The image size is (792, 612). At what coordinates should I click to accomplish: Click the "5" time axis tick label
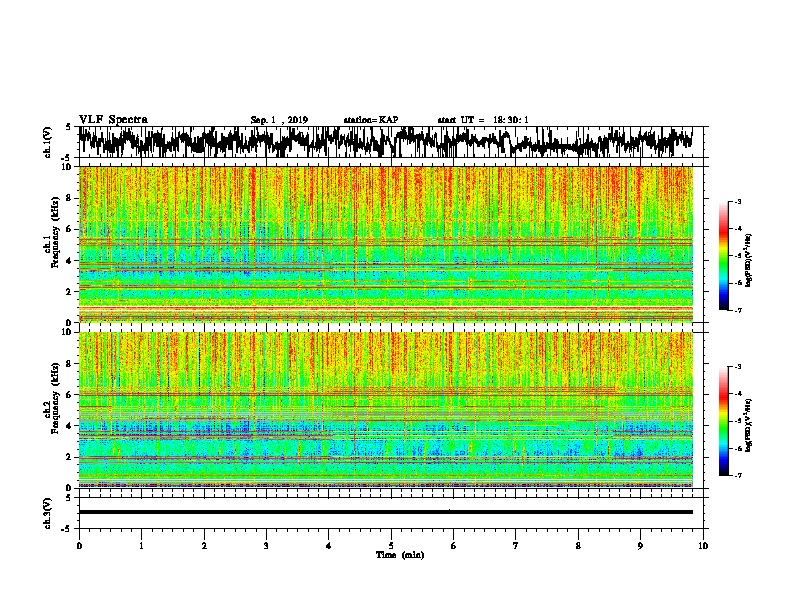point(391,546)
